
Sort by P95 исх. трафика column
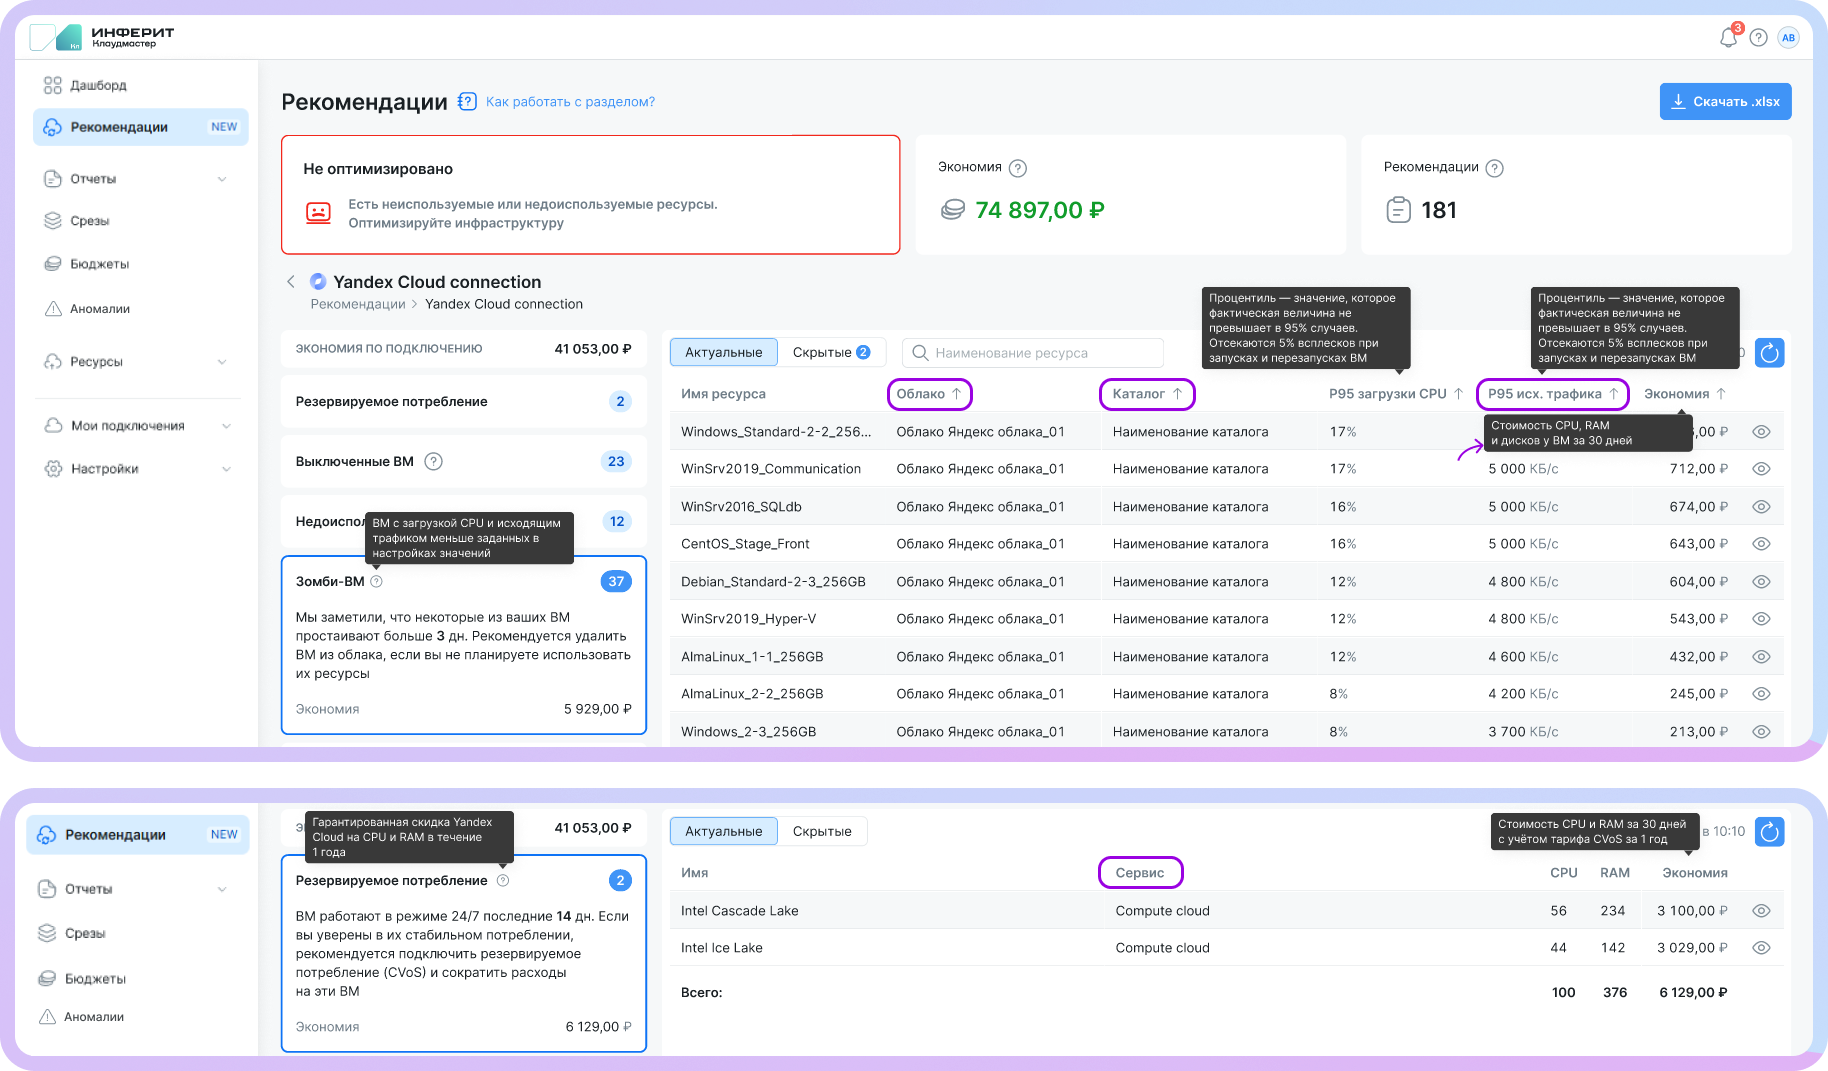pos(1552,394)
